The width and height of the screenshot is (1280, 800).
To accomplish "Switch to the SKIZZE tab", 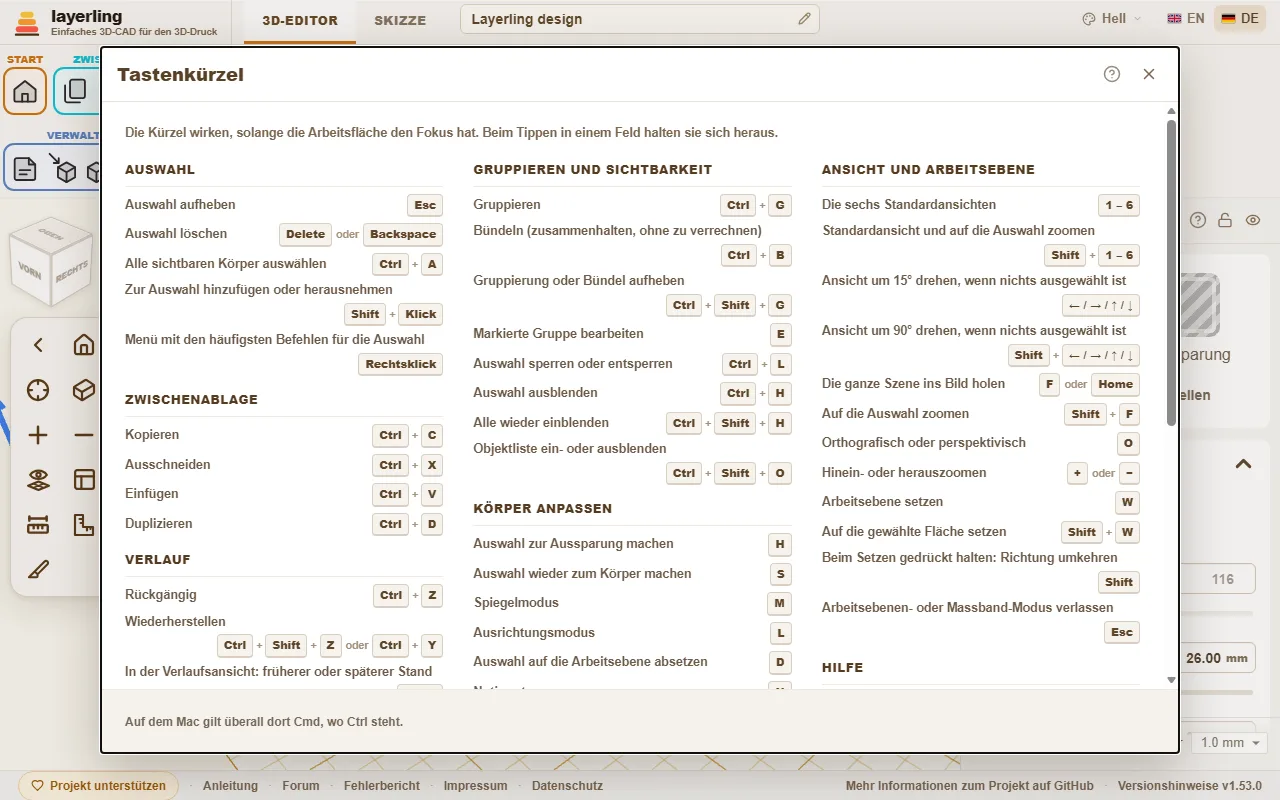I will [x=400, y=21].
